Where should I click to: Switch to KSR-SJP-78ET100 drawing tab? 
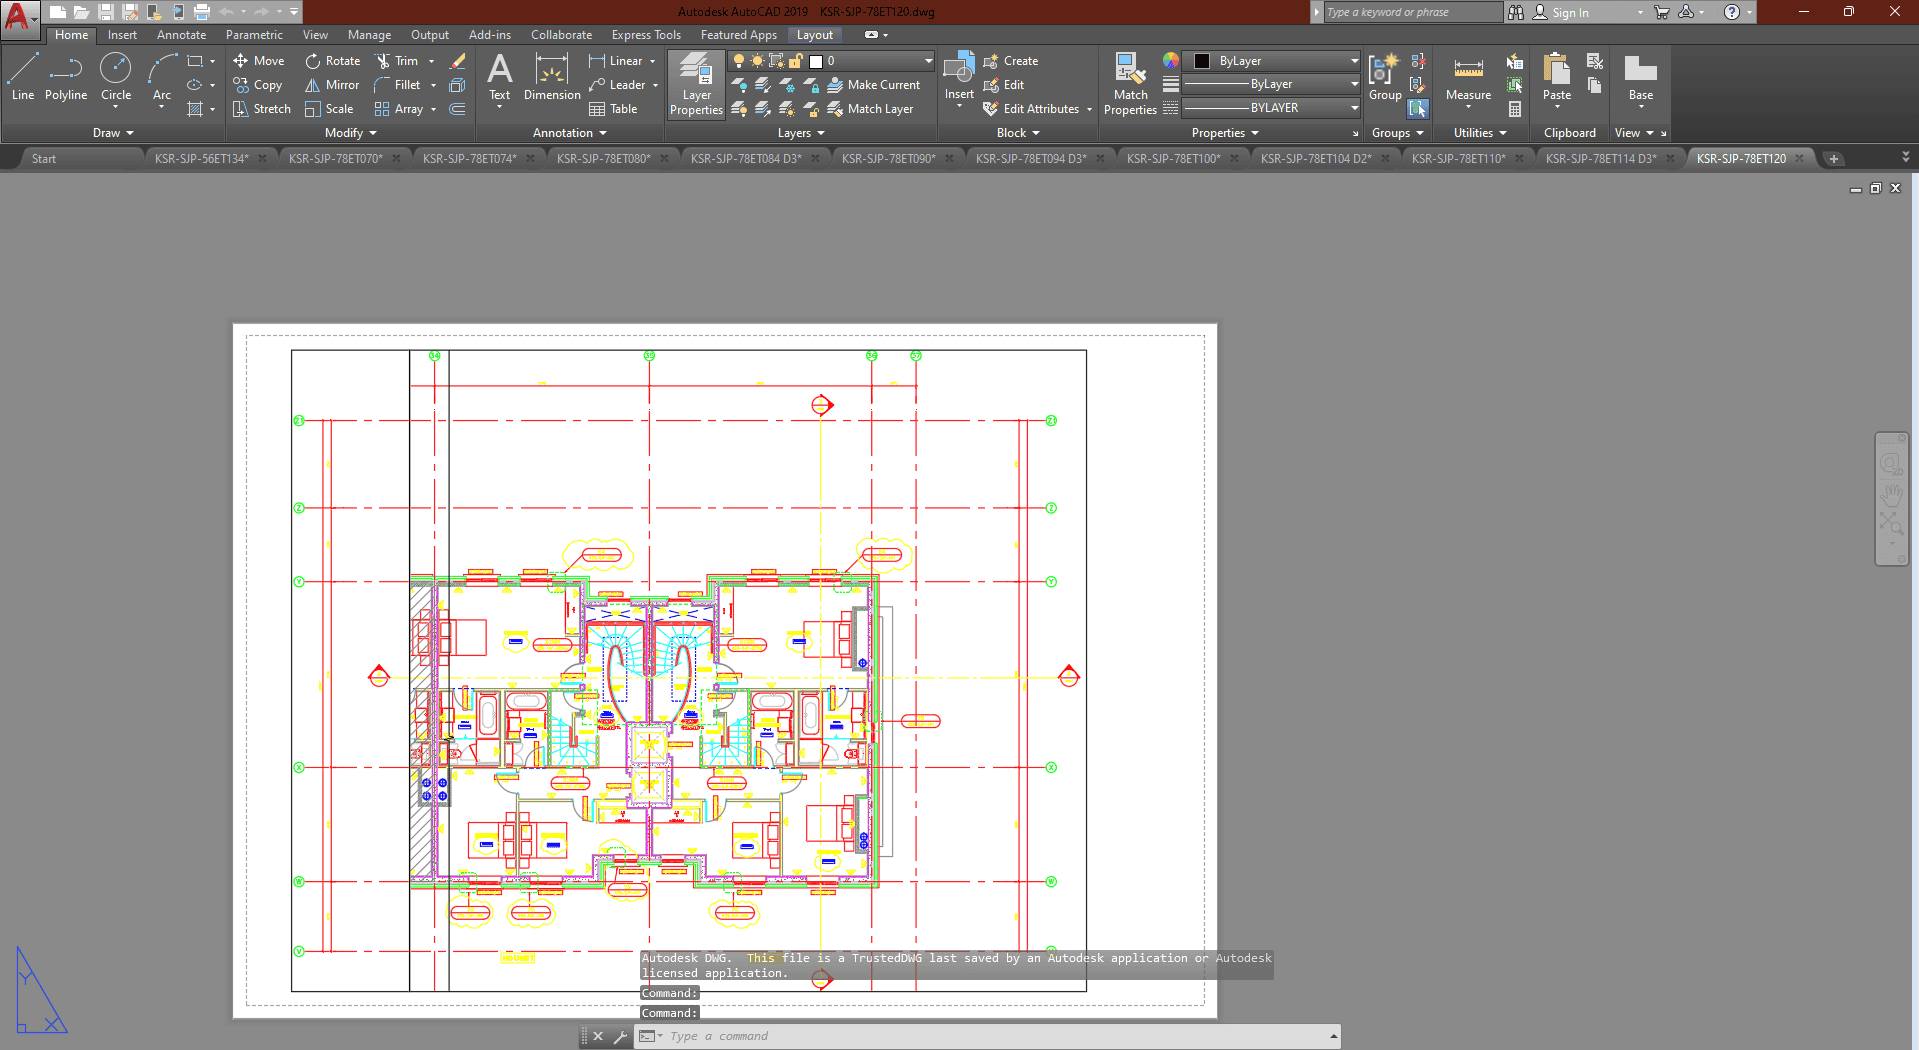coord(1173,159)
